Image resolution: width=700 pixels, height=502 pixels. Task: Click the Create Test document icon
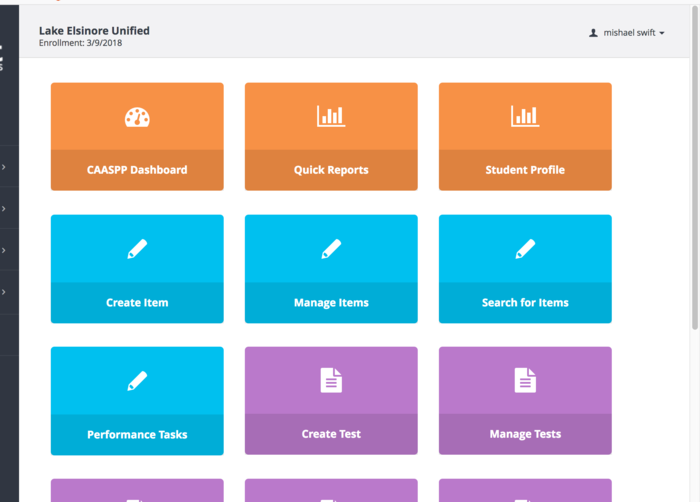(331, 380)
